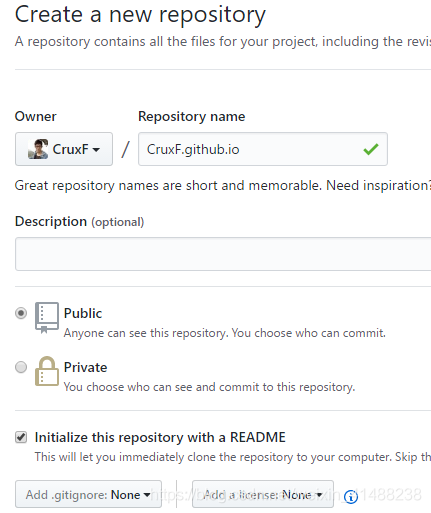Click into the Repository name input field

263,149
